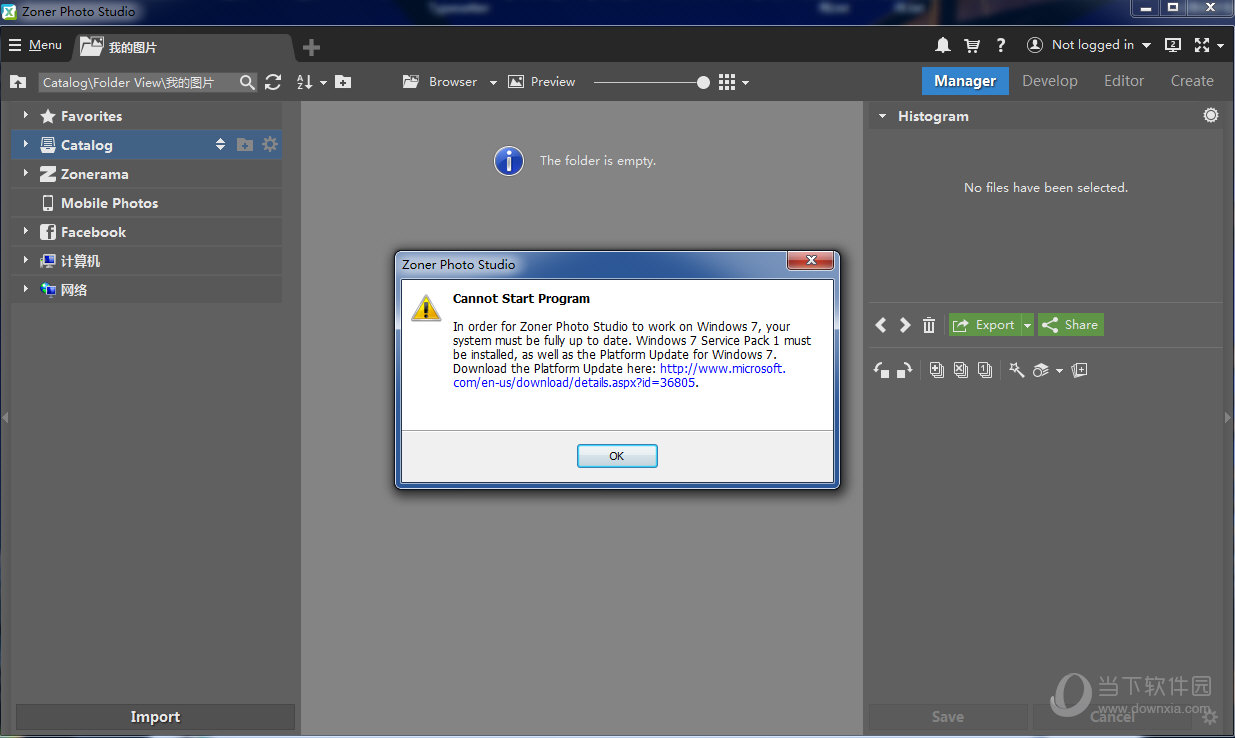This screenshot has height=738, width=1235.
Task: Click the magic wand quick fix icon
Action: click(1017, 370)
